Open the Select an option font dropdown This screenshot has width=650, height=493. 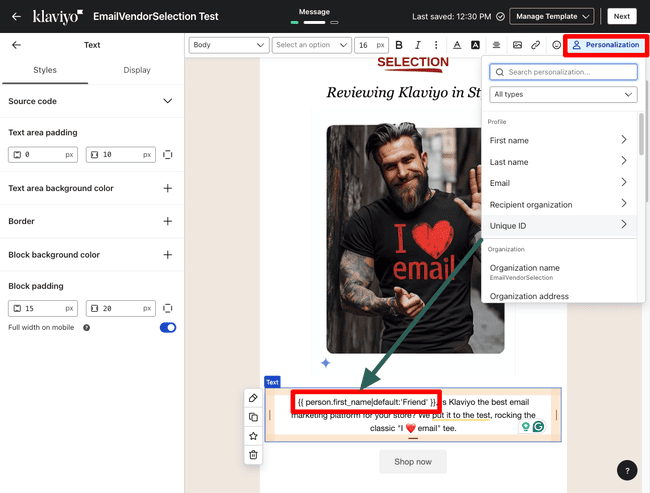tap(311, 45)
